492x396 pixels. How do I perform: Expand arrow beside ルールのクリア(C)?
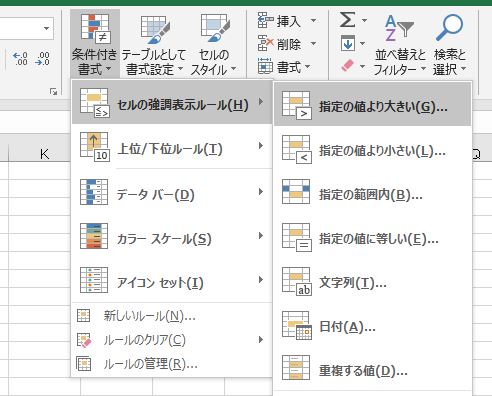click(x=261, y=339)
